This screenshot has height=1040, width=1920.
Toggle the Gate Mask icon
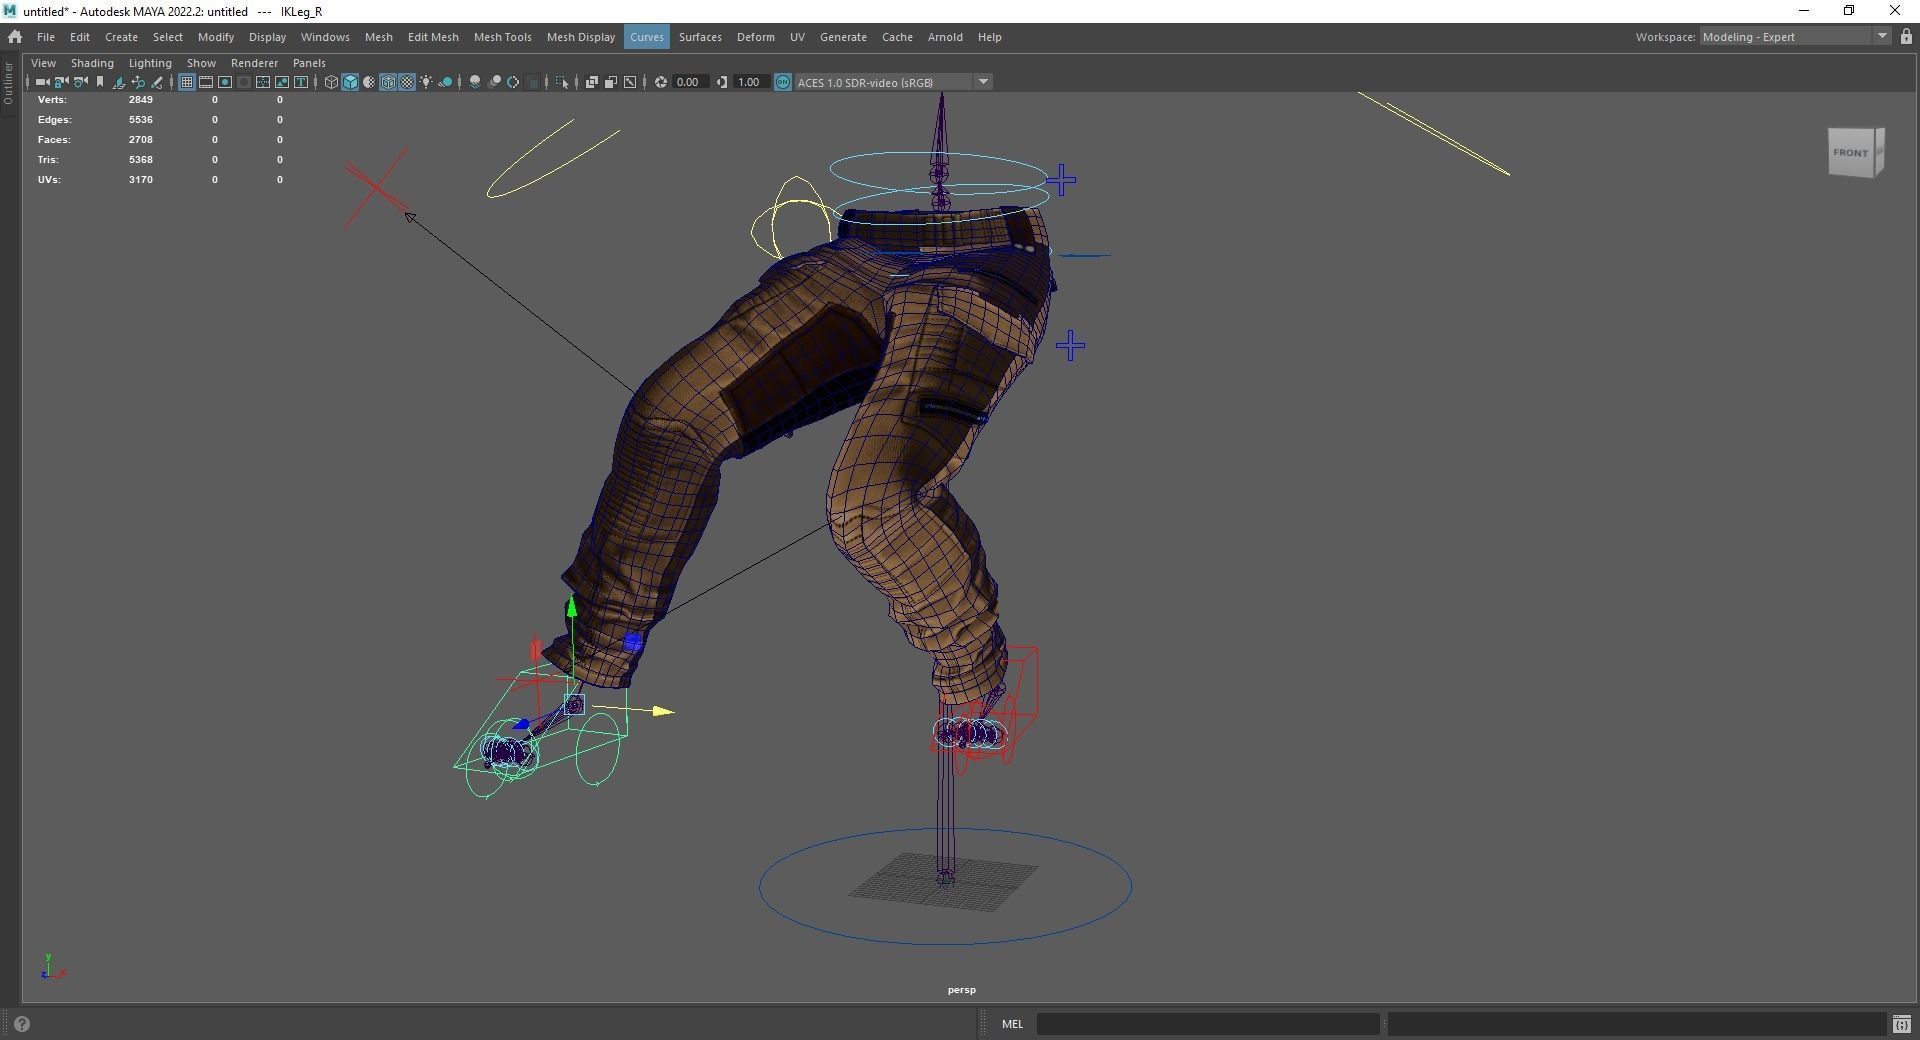[x=244, y=82]
